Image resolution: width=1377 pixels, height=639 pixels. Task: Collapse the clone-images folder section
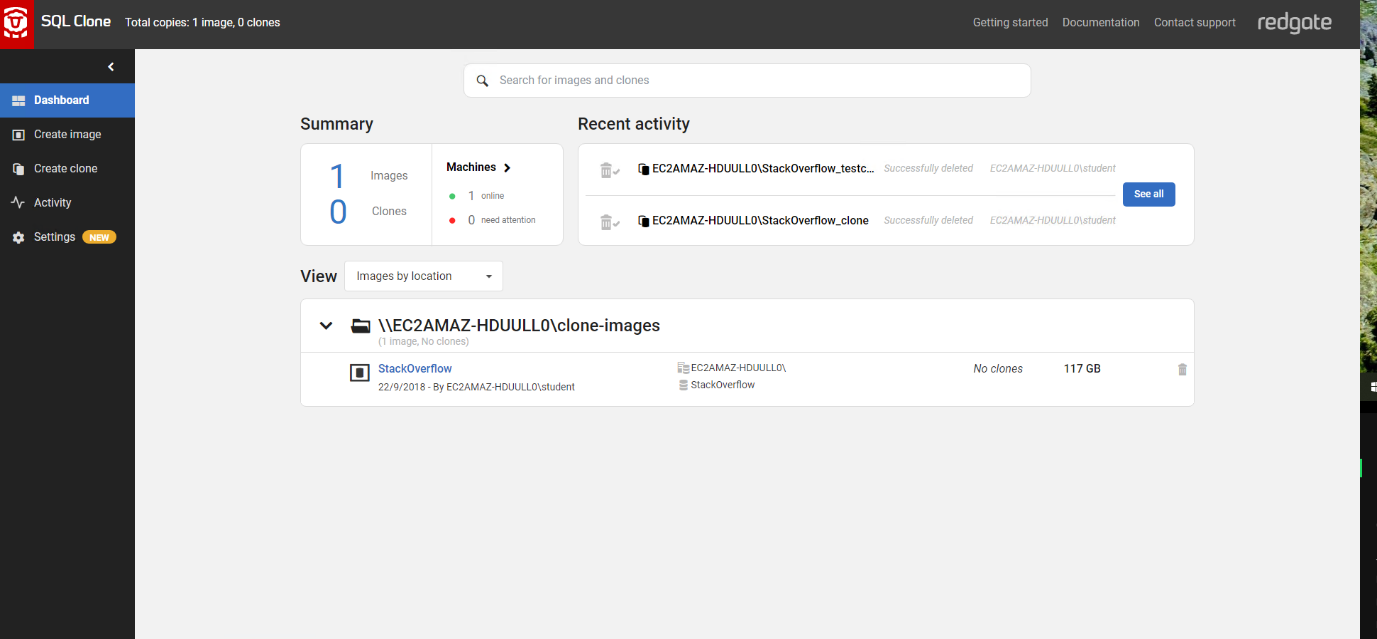coord(325,325)
